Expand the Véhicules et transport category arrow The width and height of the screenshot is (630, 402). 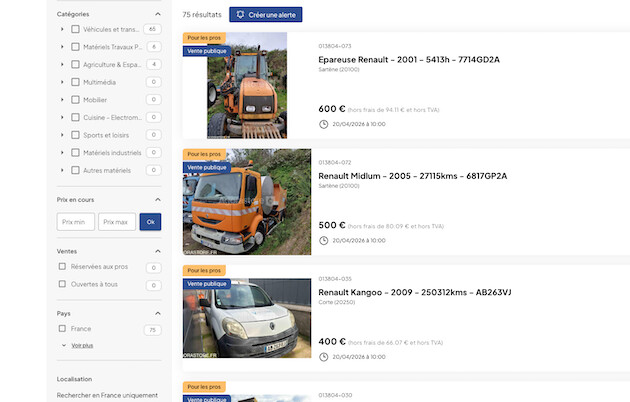click(x=63, y=30)
